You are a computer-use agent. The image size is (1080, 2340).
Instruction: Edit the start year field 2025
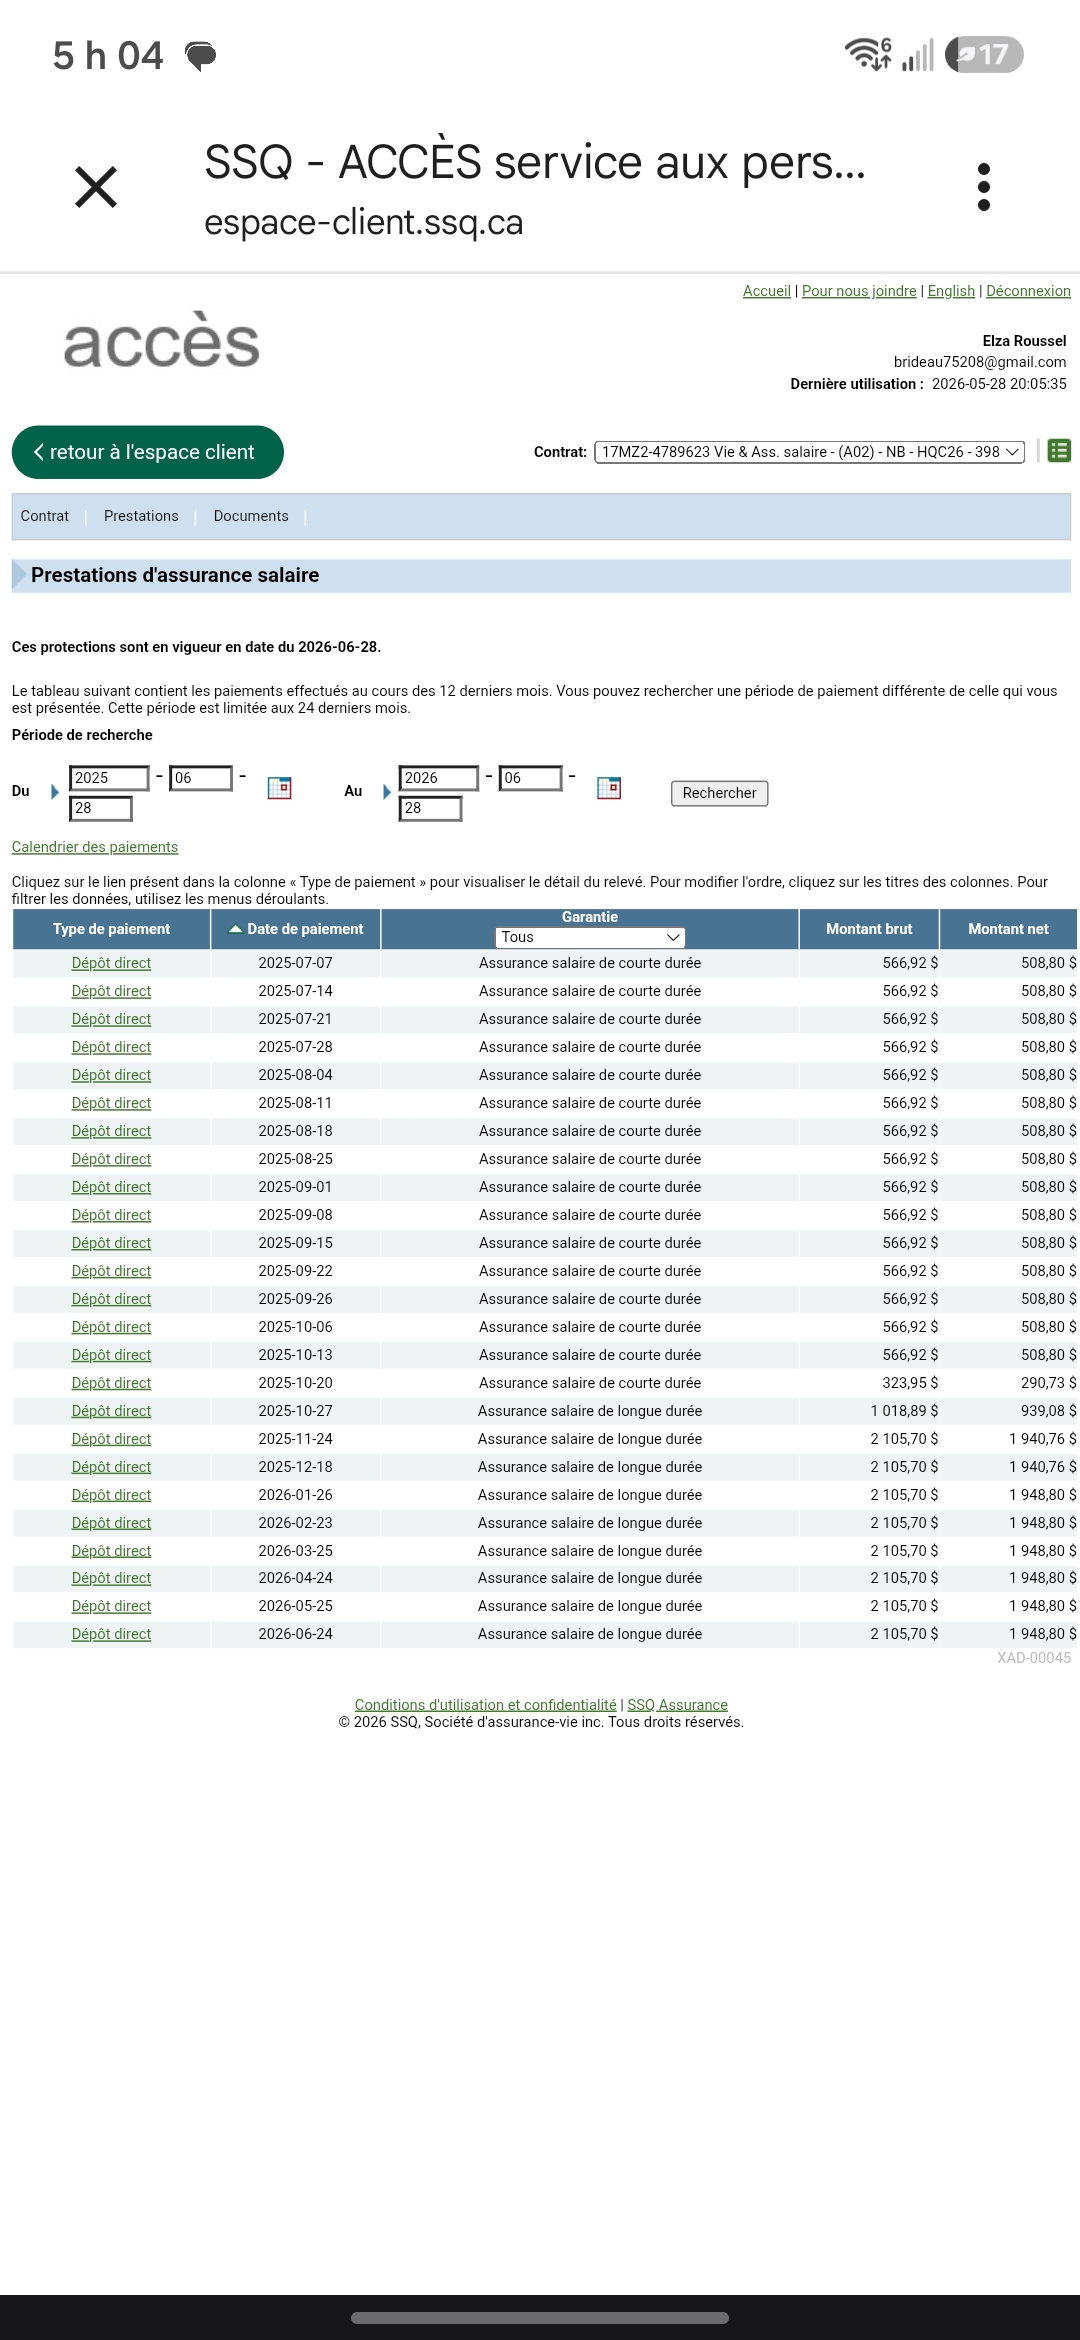coord(109,778)
